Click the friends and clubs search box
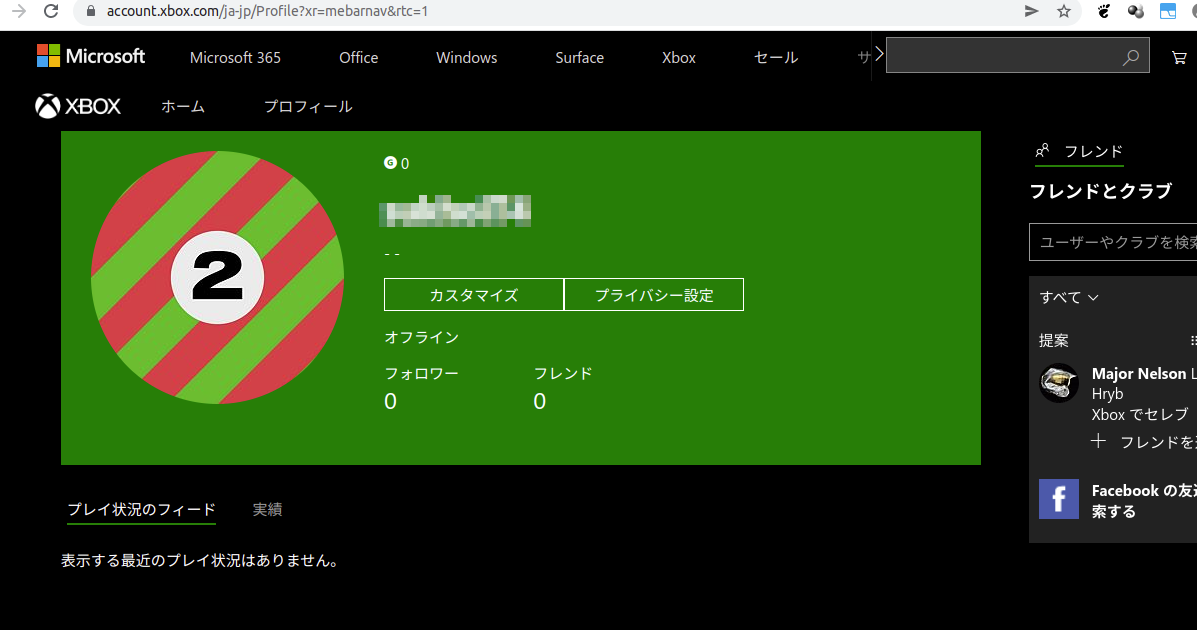This screenshot has width=1197, height=630. click(x=1113, y=242)
